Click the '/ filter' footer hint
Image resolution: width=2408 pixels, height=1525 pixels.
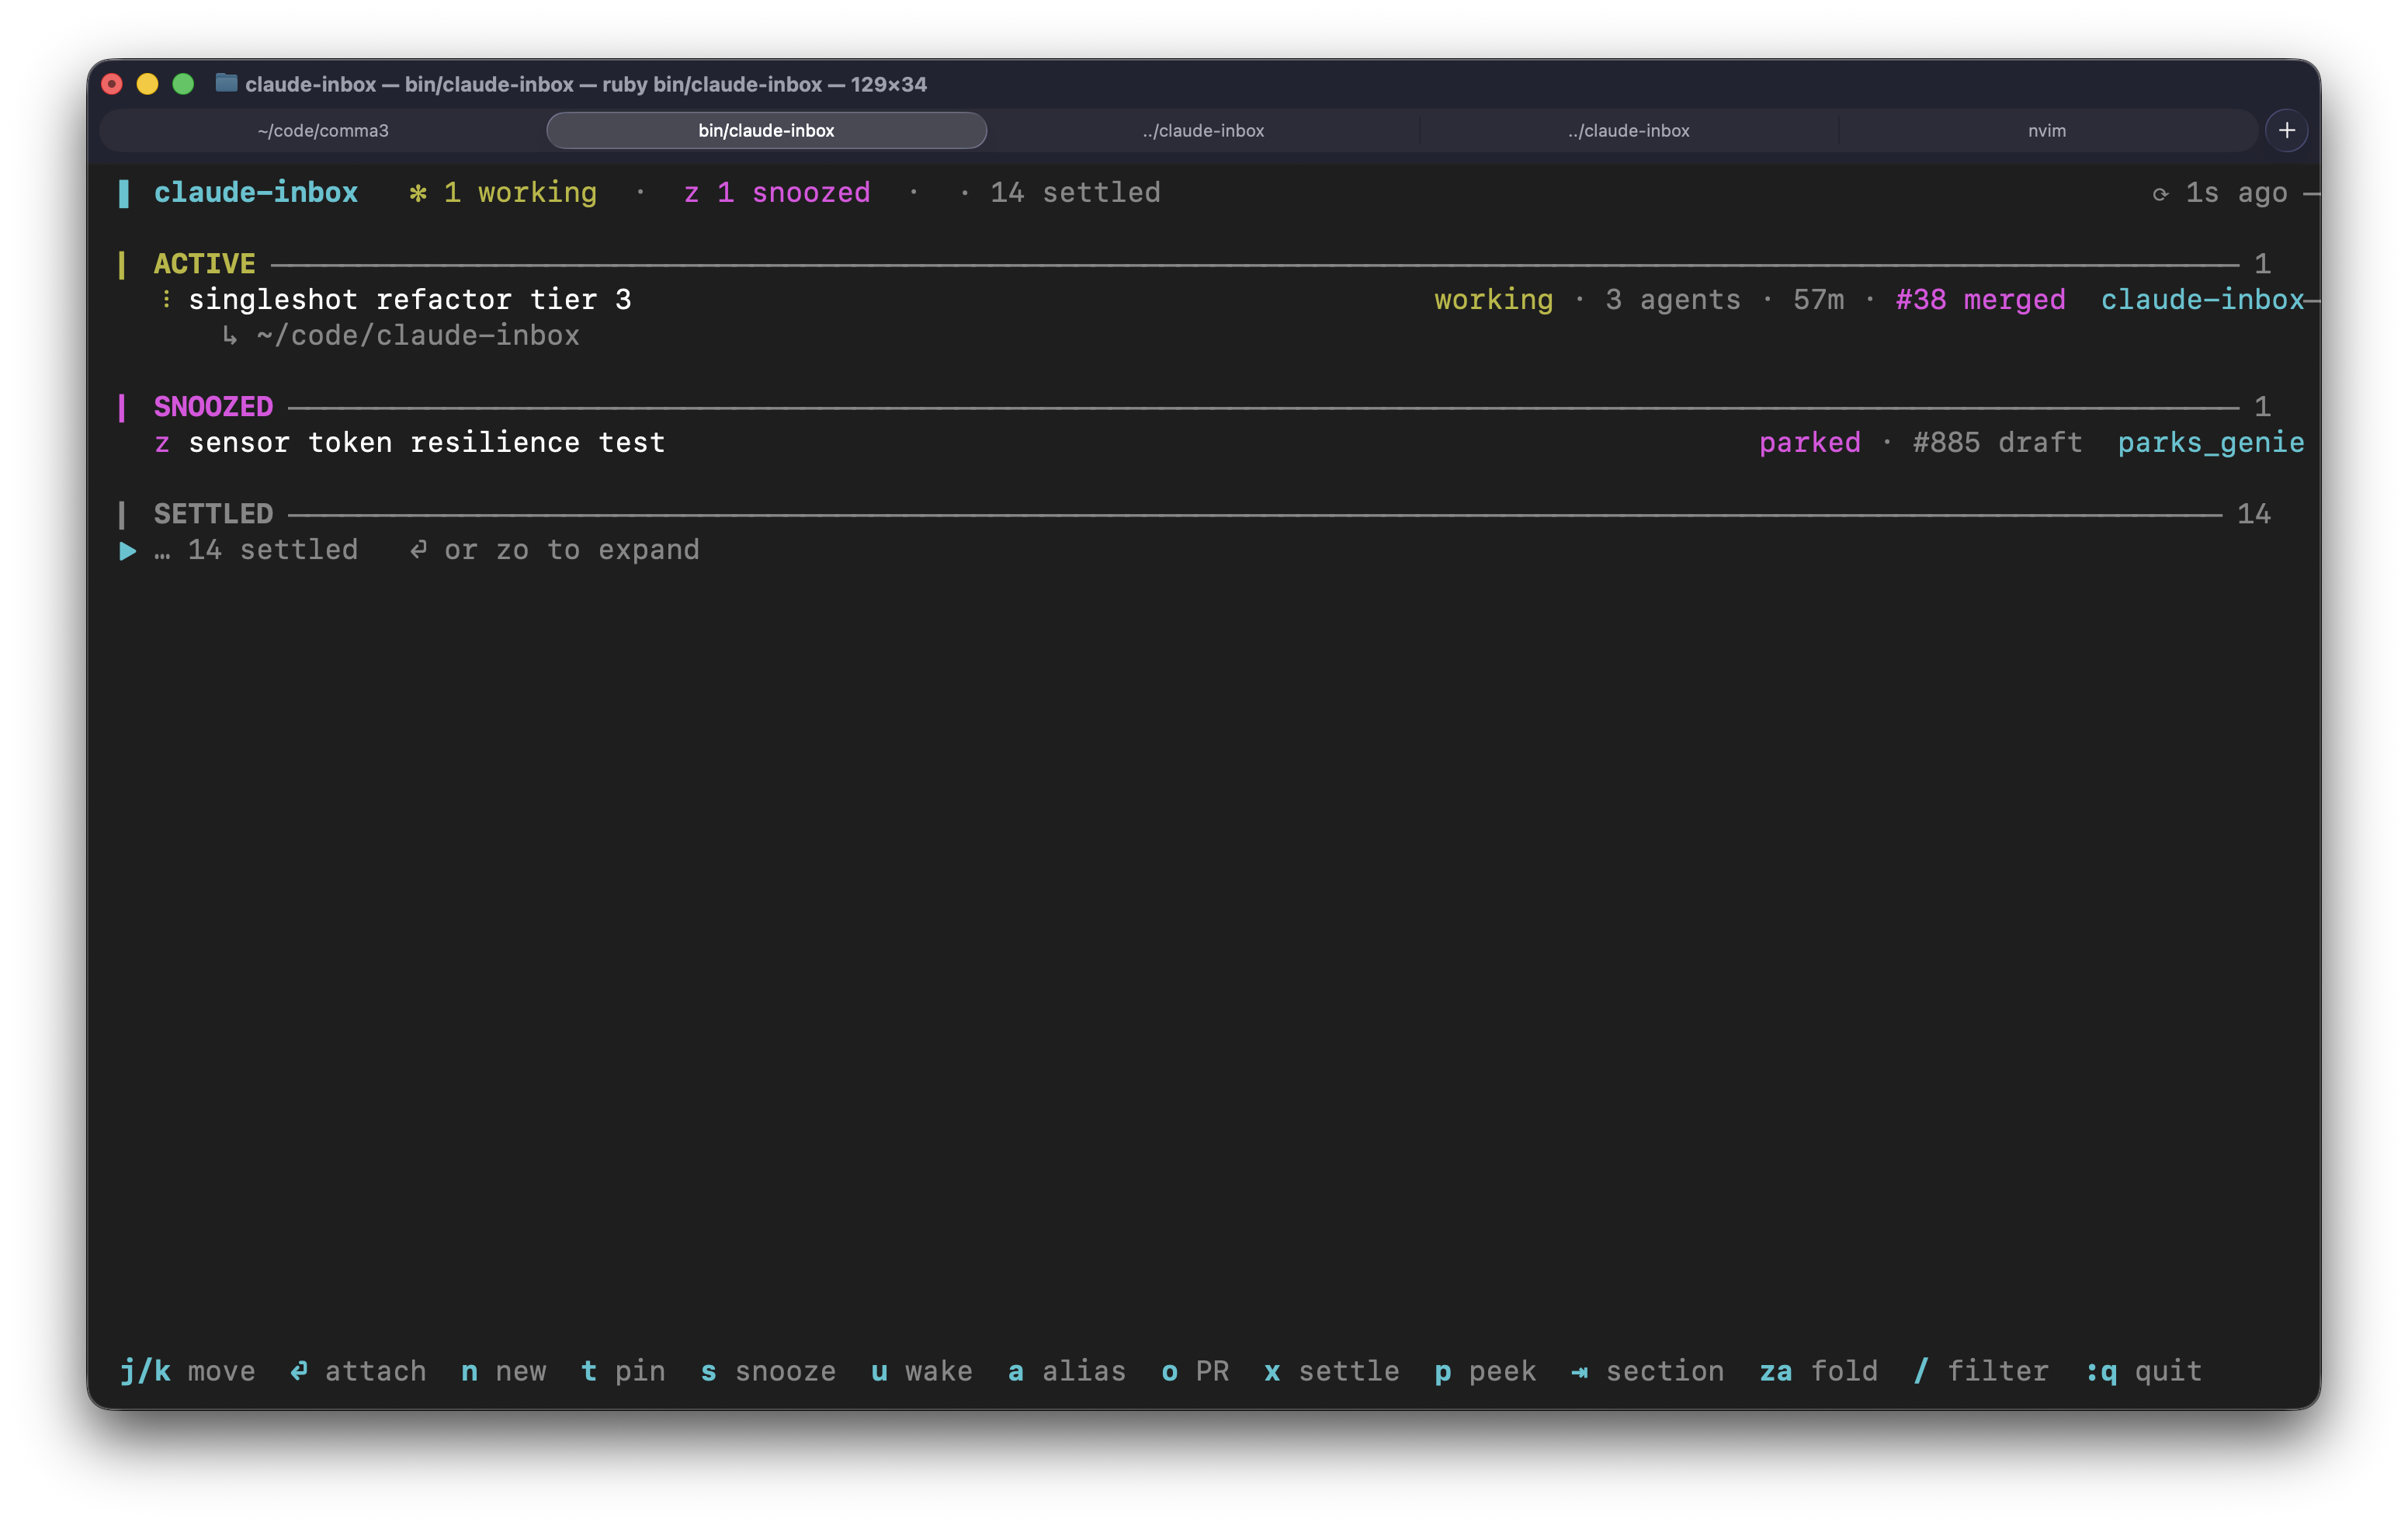click(x=1980, y=1372)
